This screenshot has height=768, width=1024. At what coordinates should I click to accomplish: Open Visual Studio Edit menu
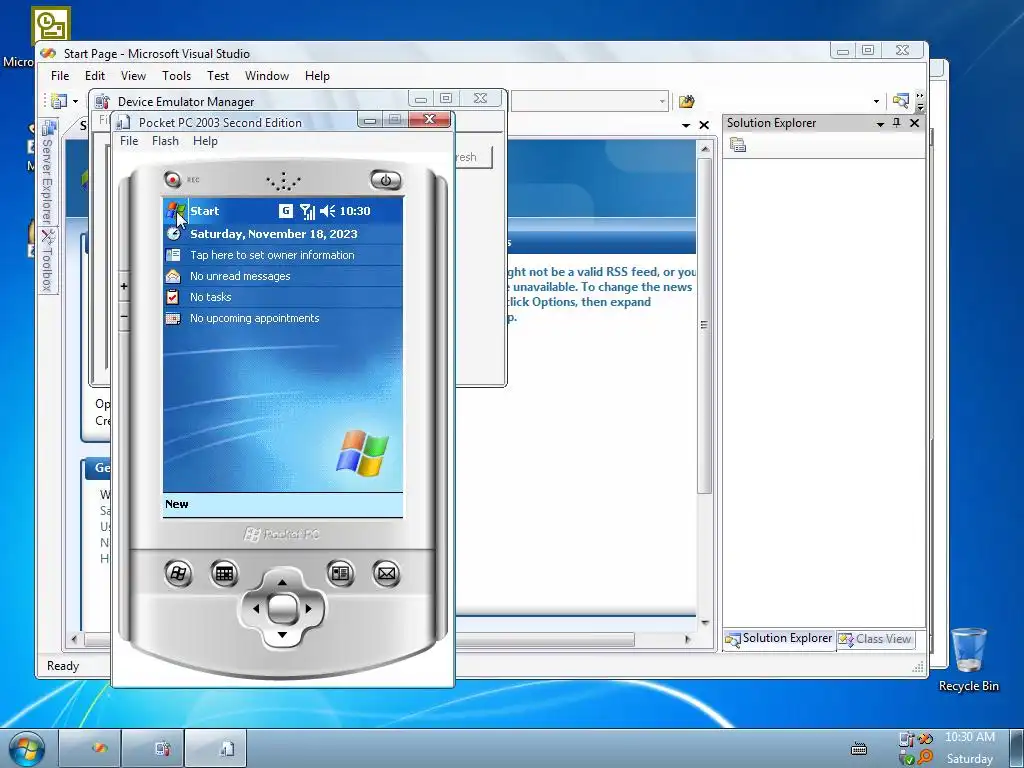click(x=95, y=76)
